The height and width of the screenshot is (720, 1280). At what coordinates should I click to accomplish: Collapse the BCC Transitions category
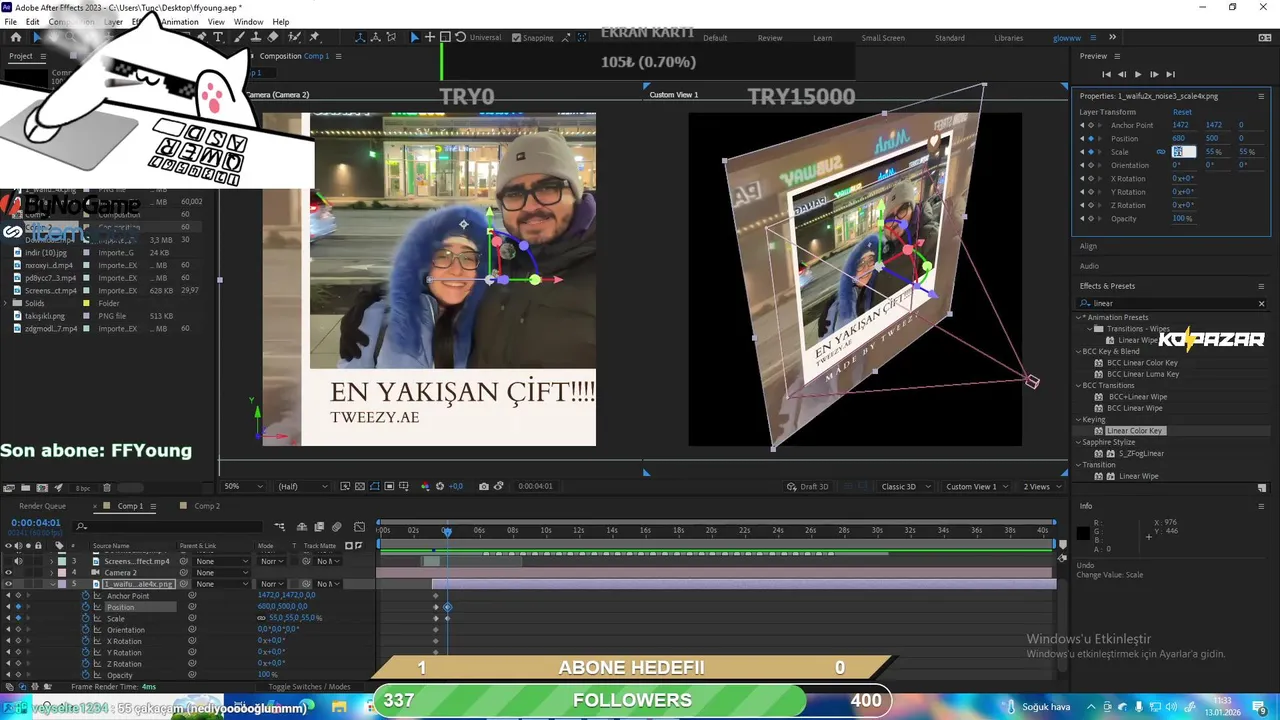pyautogui.click(x=1080, y=386)
